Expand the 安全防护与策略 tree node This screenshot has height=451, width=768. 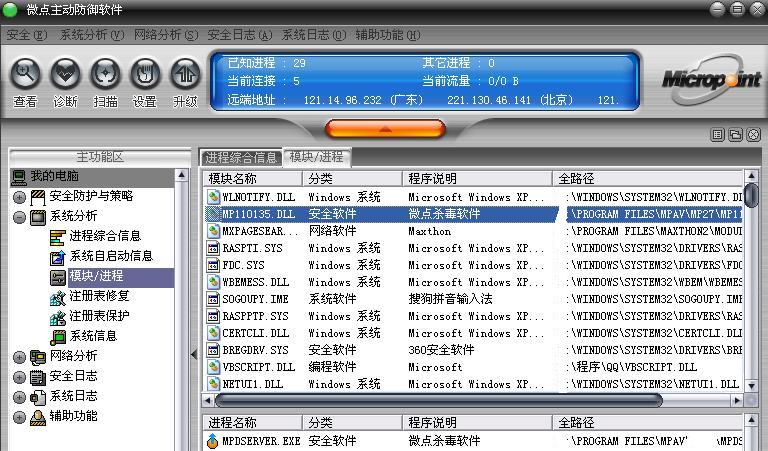click(20, 197)
